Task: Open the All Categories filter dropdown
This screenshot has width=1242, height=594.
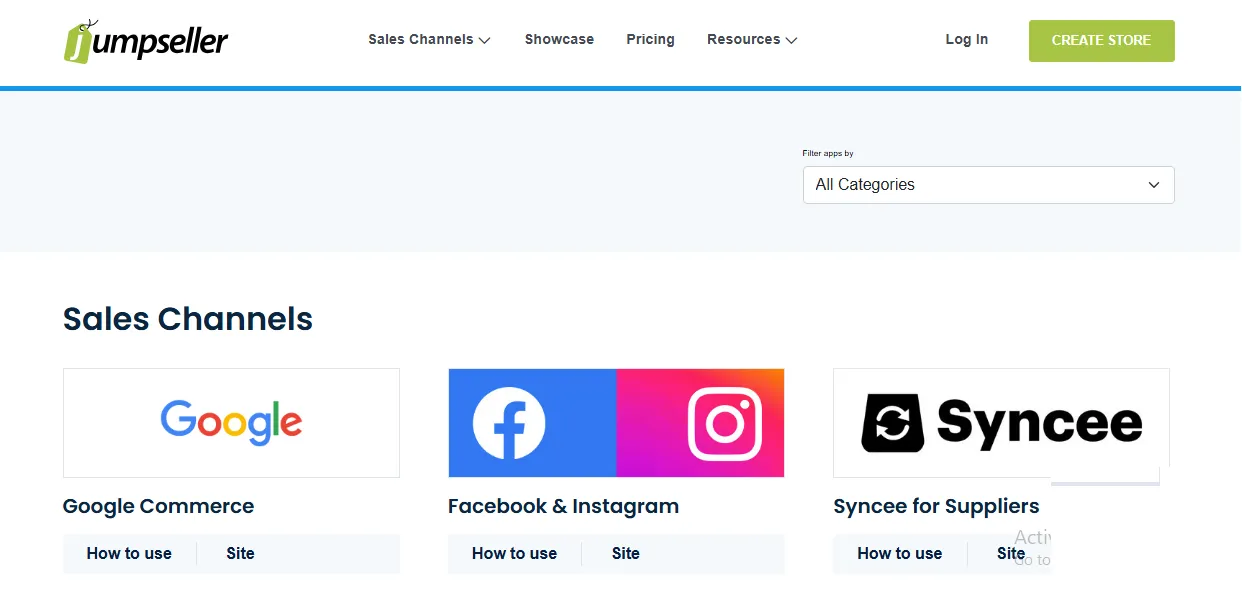Action: [988, 185]
